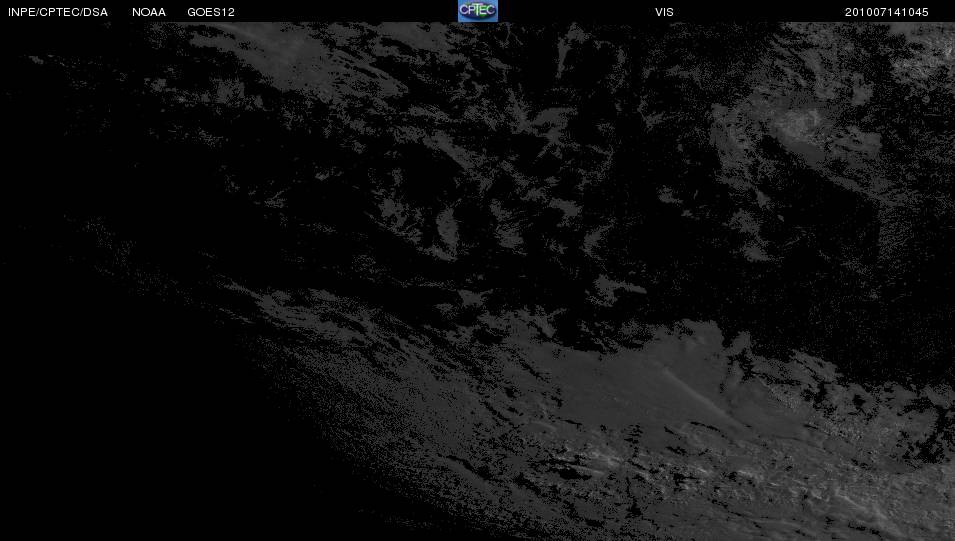Click the NOAA label in header
This screenshot has width=955, height=541.
click(x=149, y=12)
